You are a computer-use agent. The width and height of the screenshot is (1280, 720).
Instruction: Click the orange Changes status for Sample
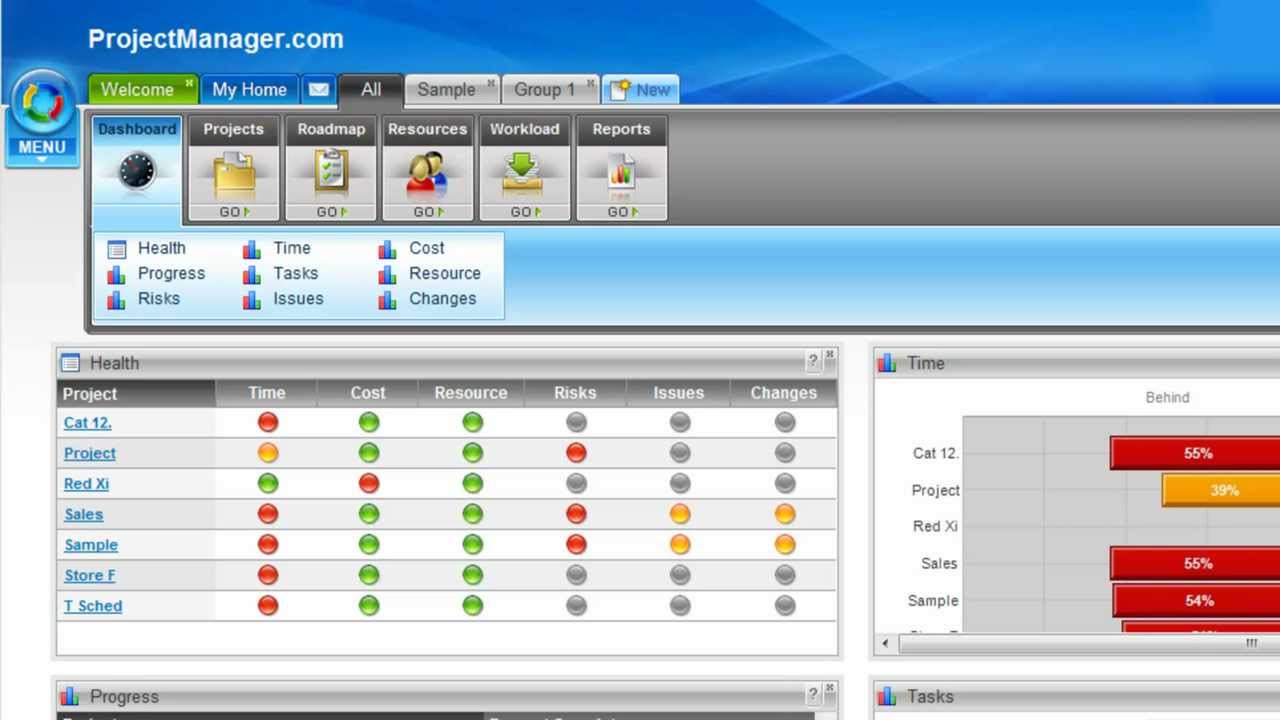pos(785,544)
